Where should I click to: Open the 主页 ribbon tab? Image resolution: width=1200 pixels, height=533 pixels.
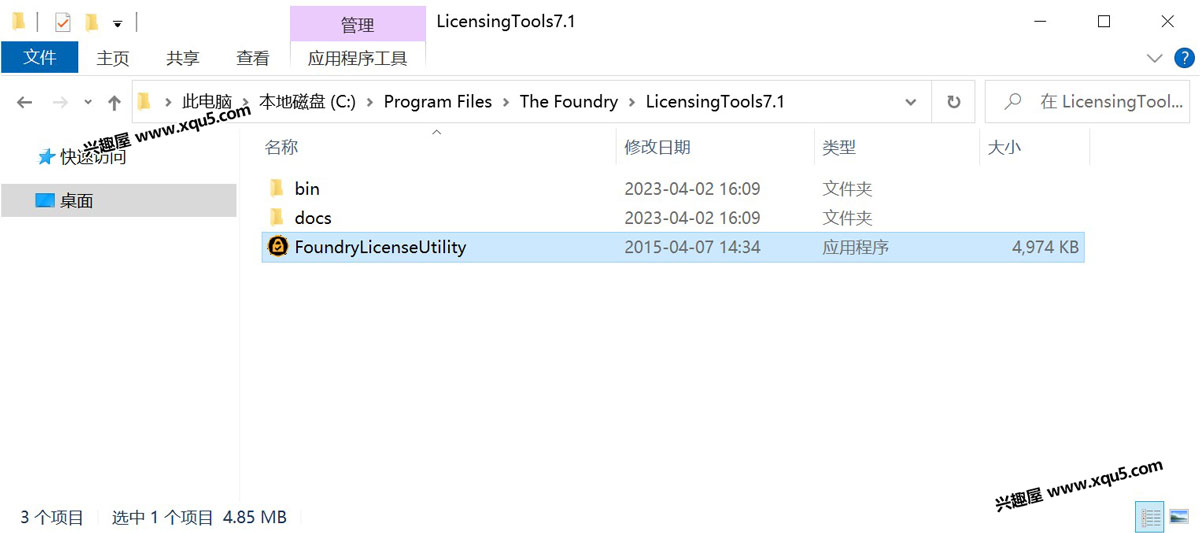[x=113, y=58]
